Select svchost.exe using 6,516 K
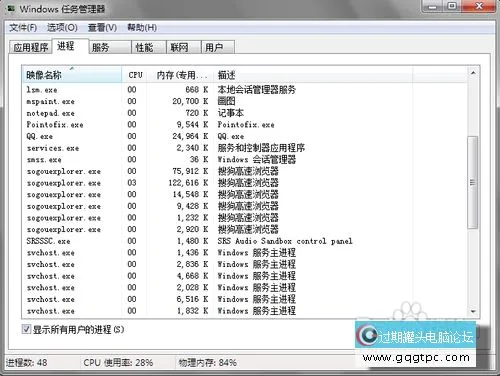 point(244,299)
